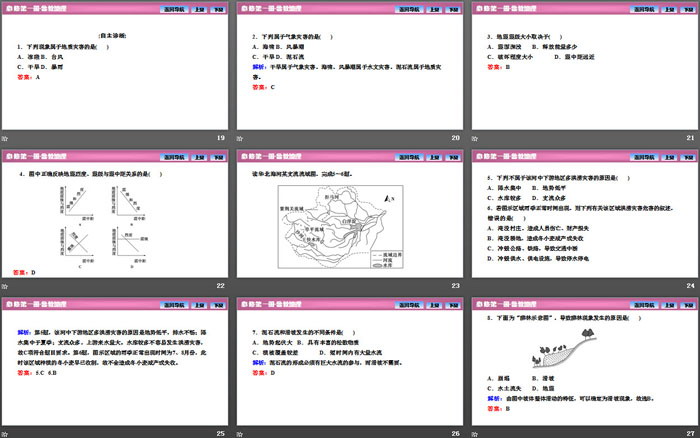The image size is (700, 438).
Task: Click the animation star icon under slide 26
Action: [x=240, y=434]
